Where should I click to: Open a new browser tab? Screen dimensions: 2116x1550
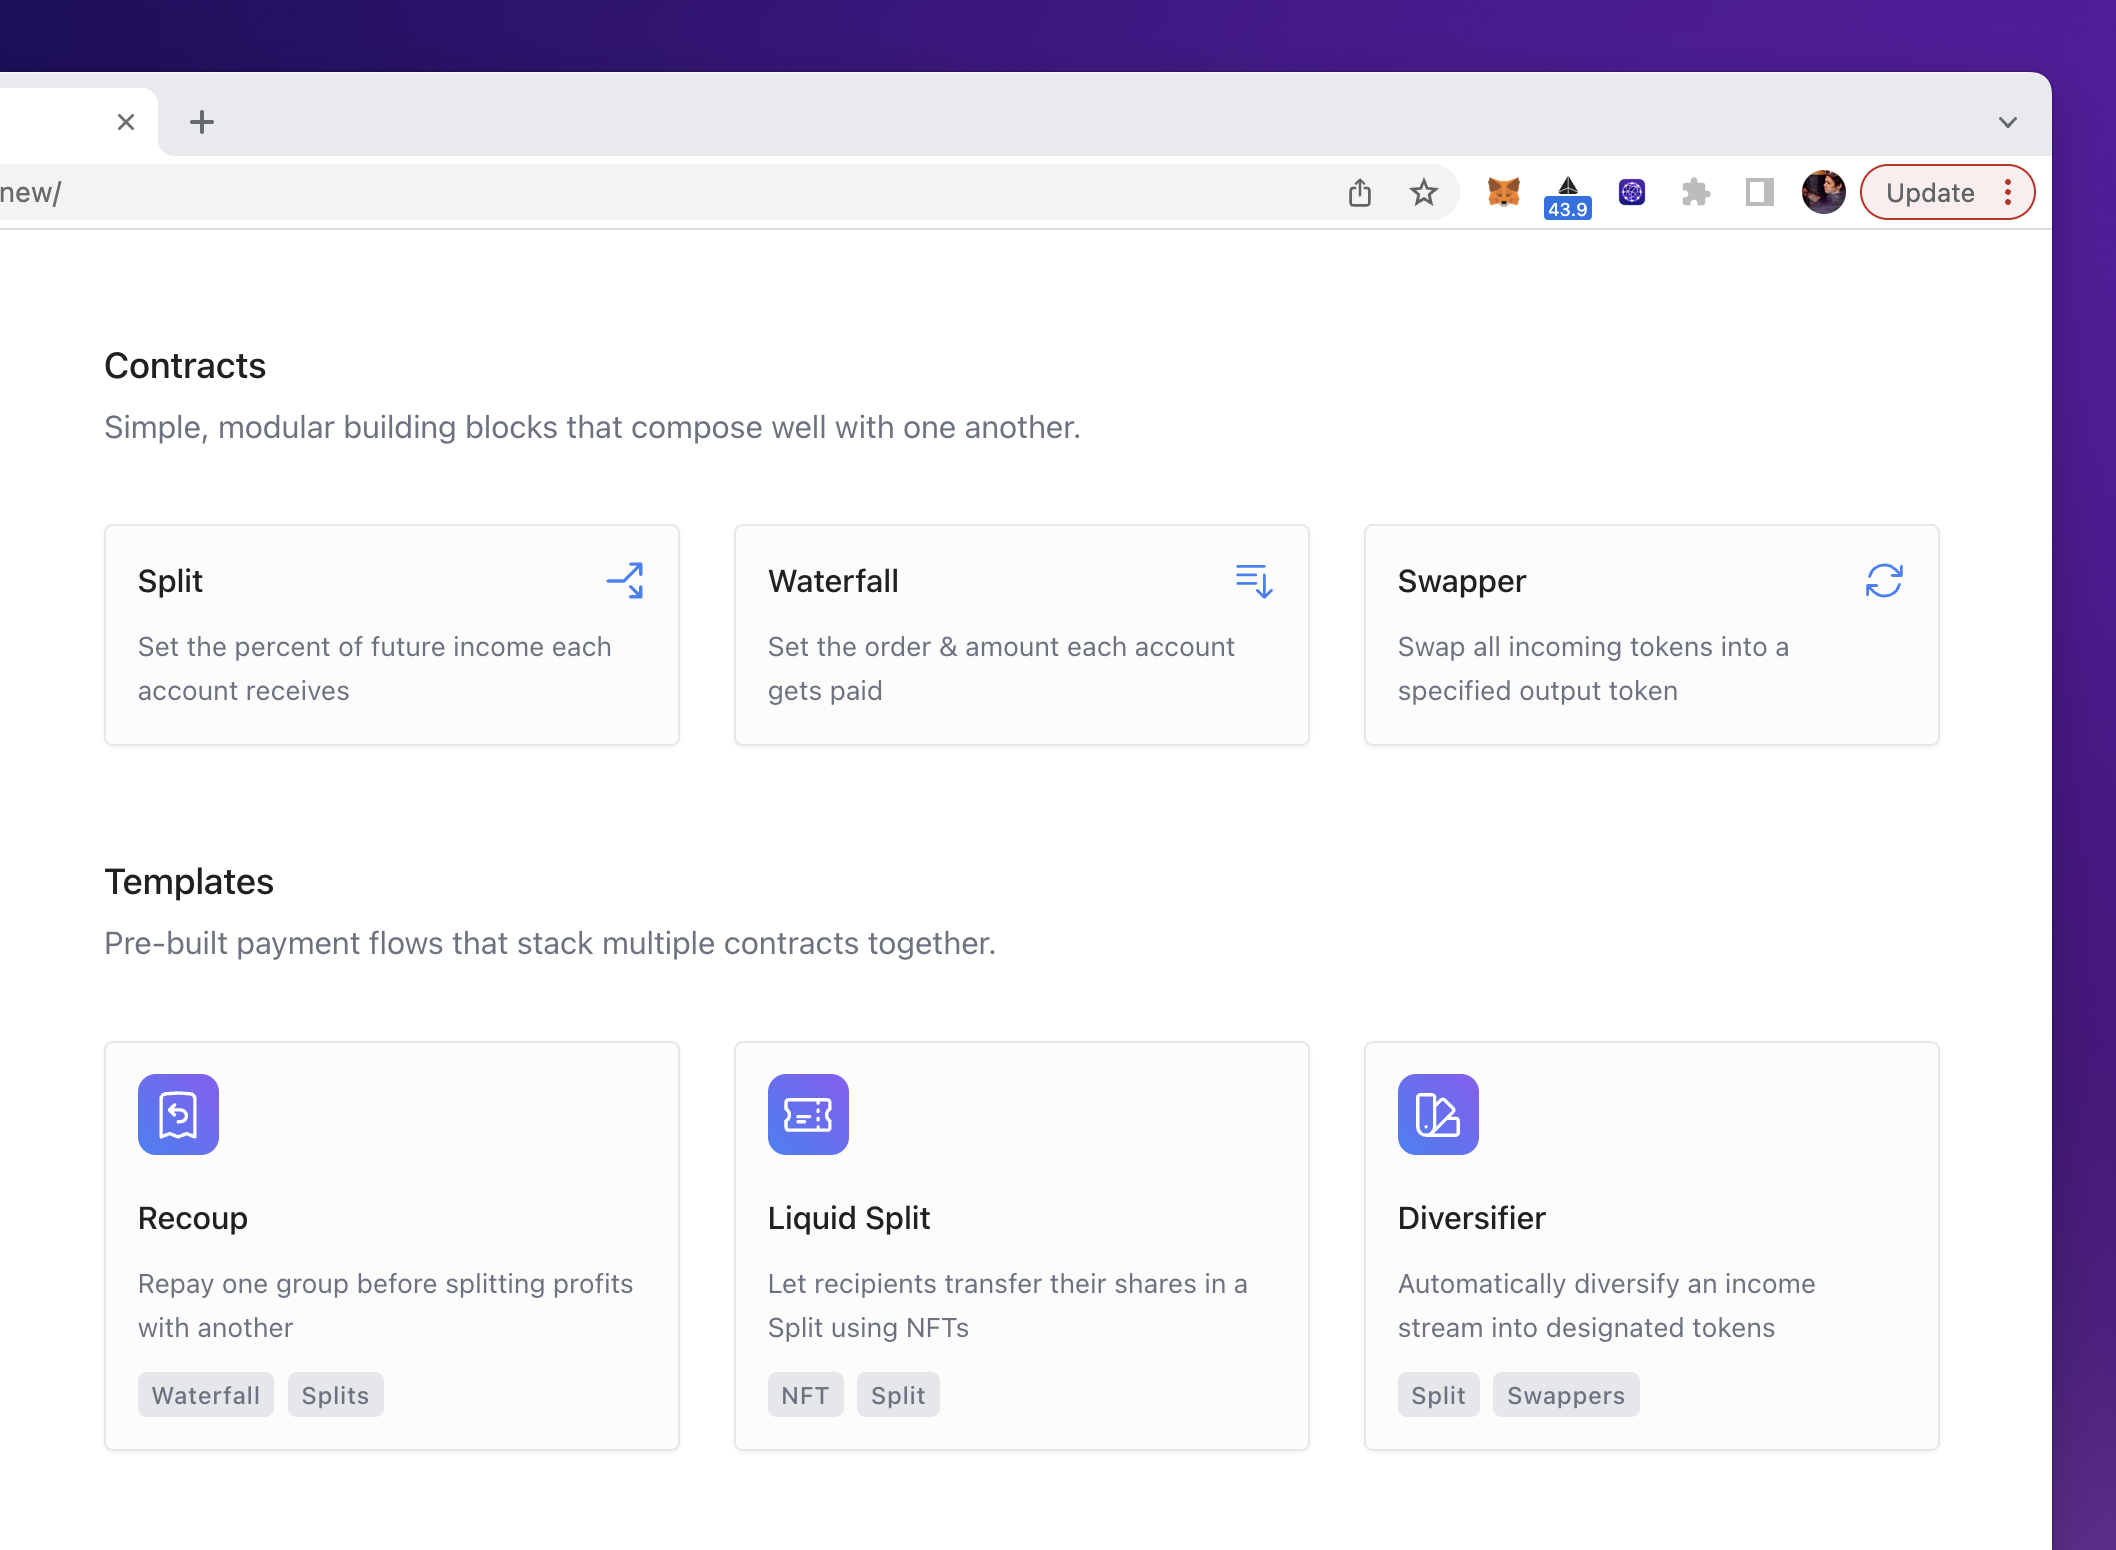[x=202, y=122]
